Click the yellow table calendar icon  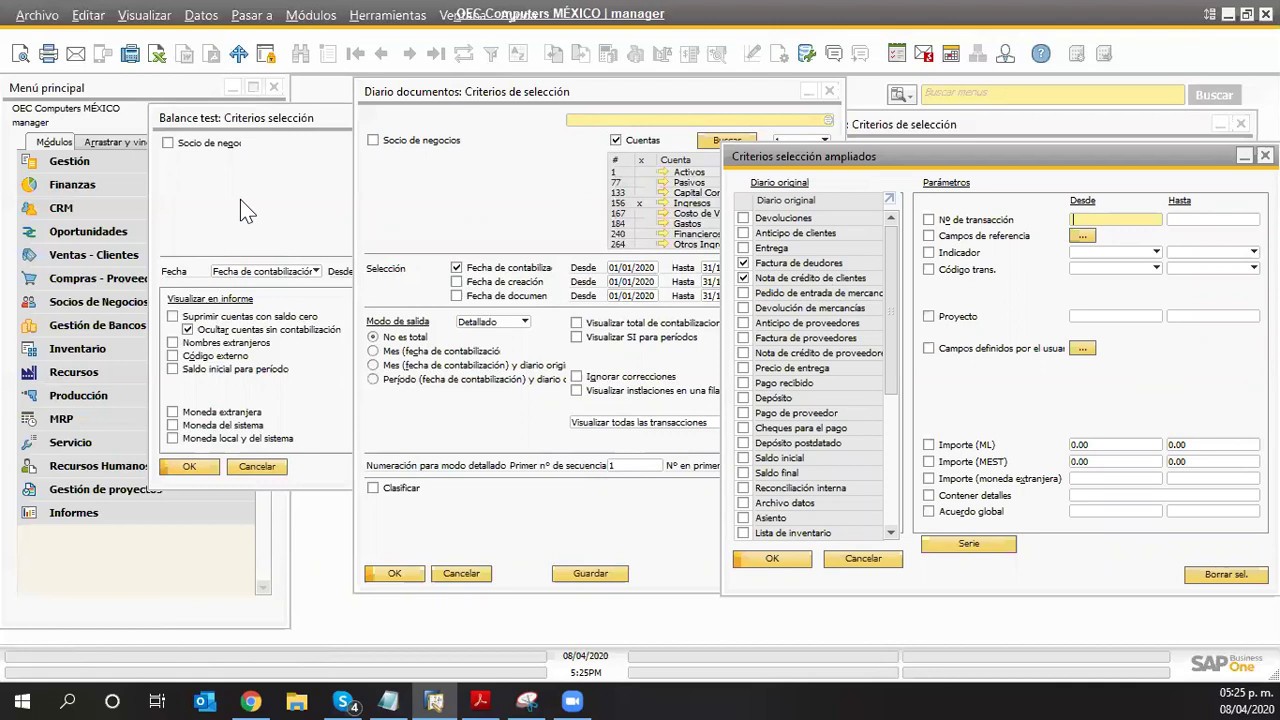click(x=951, y=54)
